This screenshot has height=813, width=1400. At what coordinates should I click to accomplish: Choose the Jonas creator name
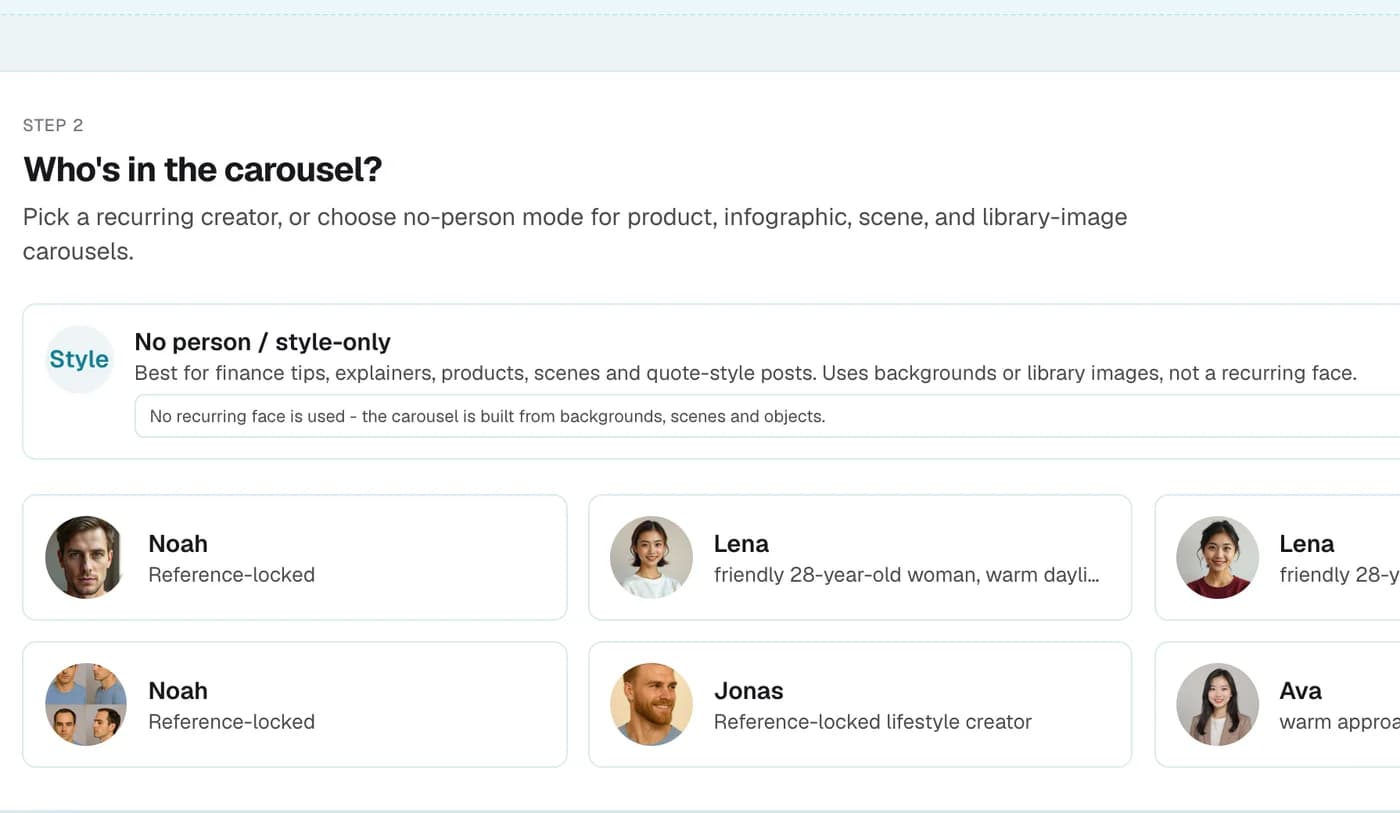coord(748,691)
